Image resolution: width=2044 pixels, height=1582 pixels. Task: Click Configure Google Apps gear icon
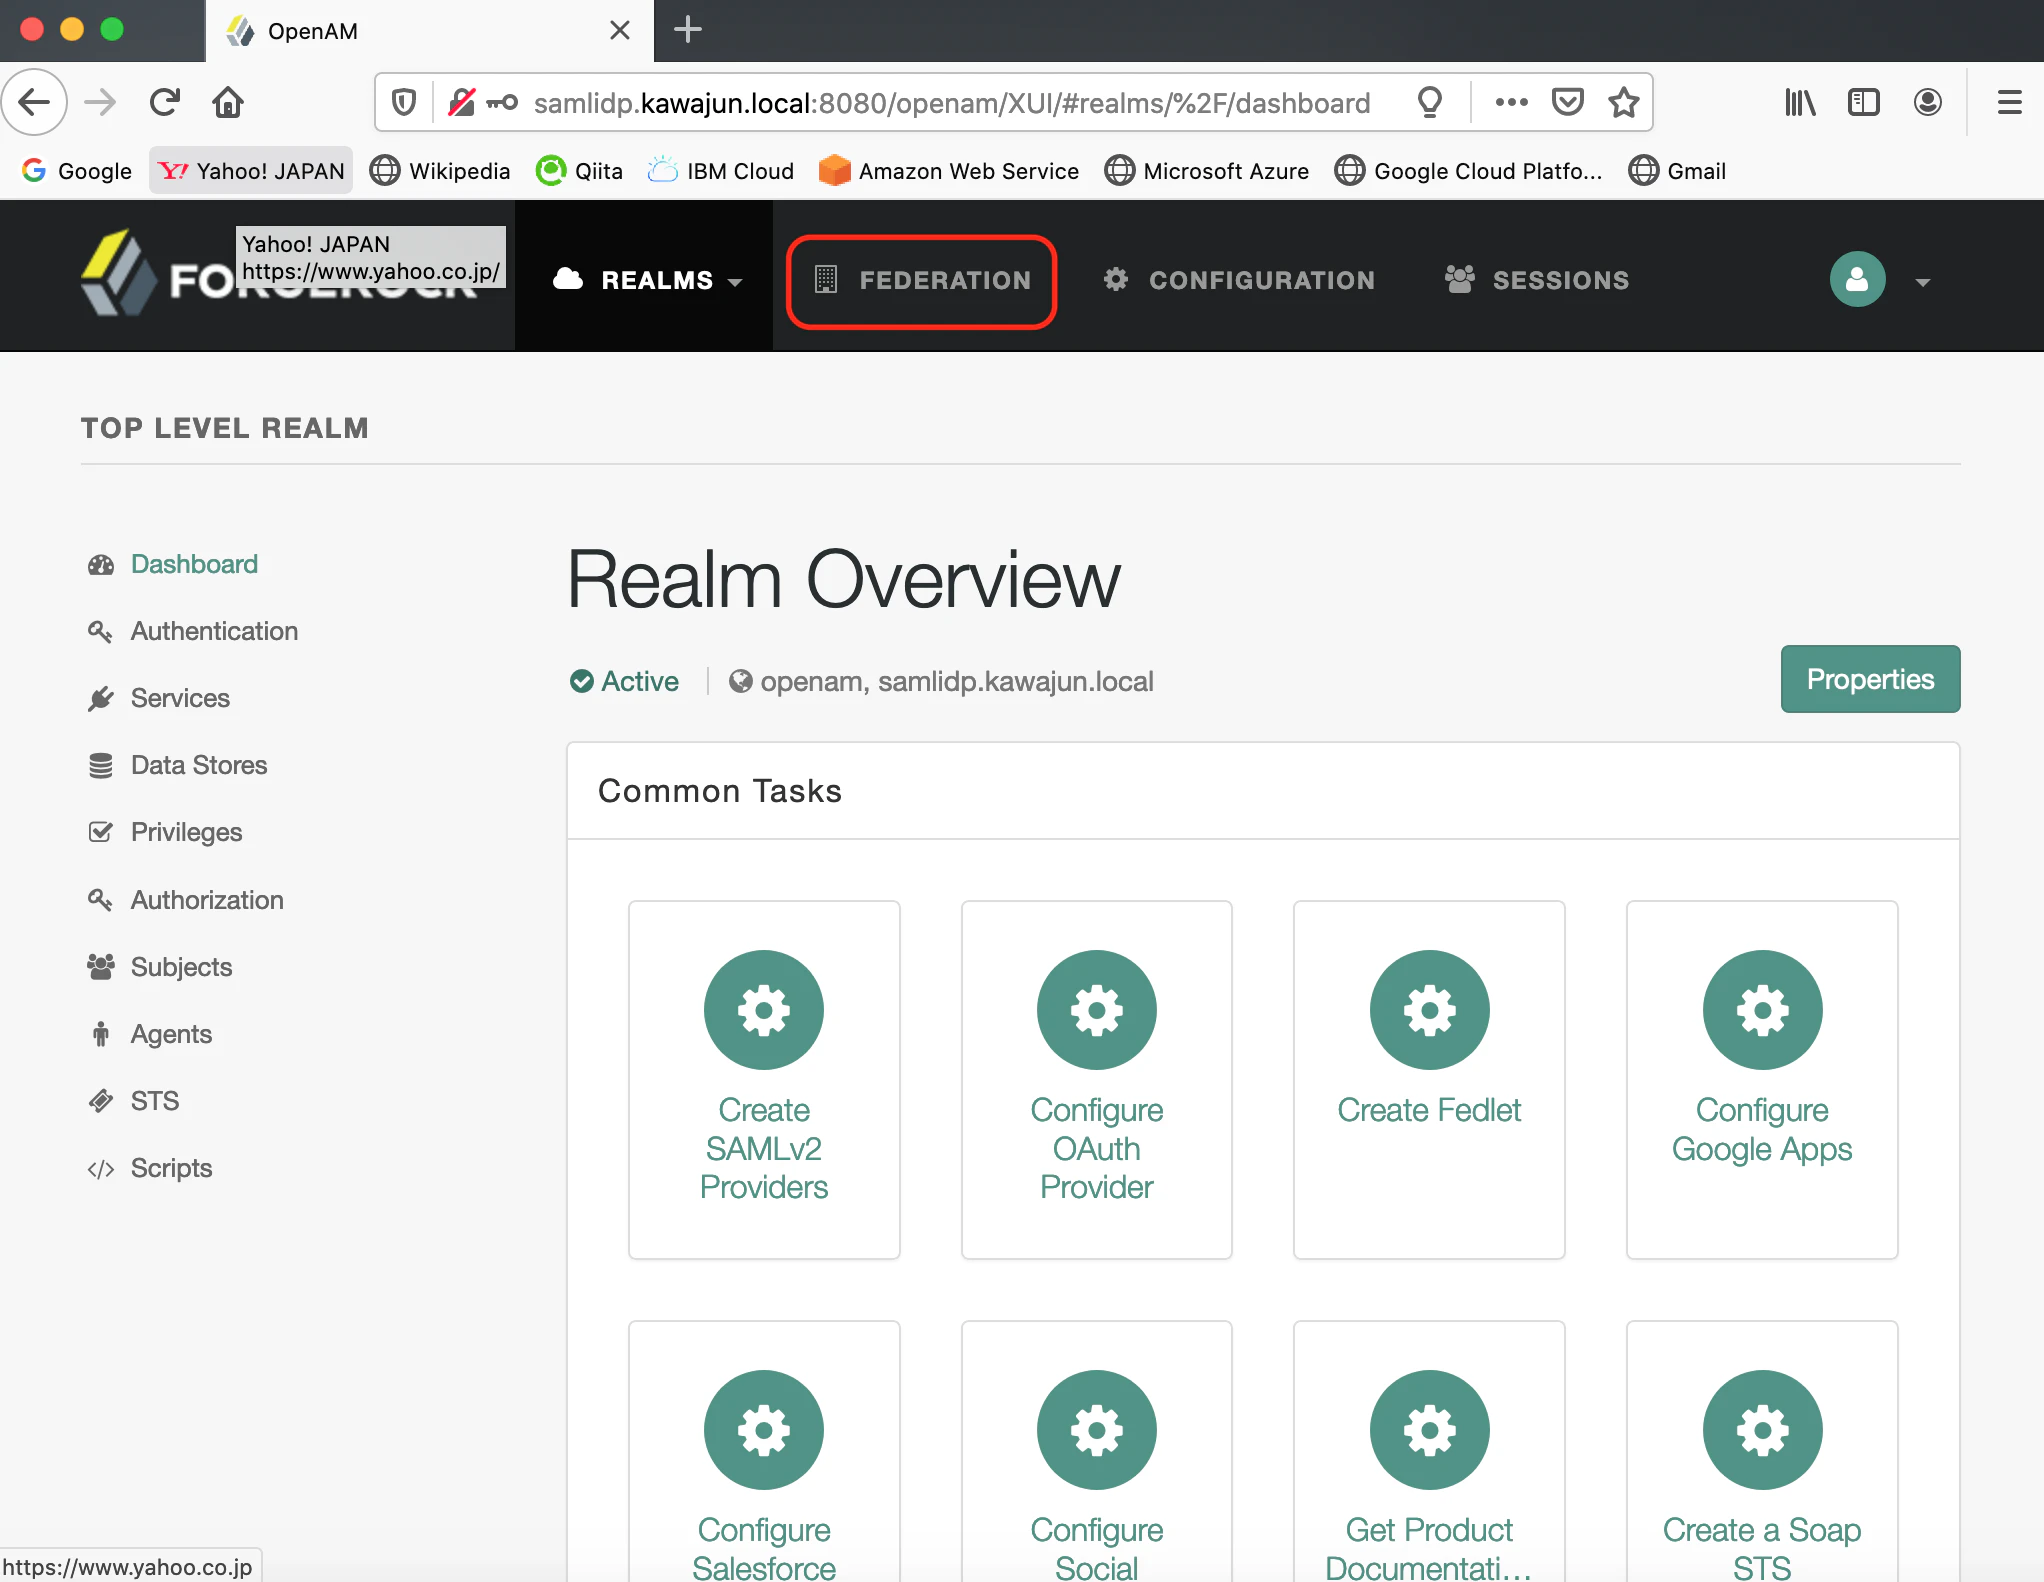pyautogui.click(x=1763, y=1010)
